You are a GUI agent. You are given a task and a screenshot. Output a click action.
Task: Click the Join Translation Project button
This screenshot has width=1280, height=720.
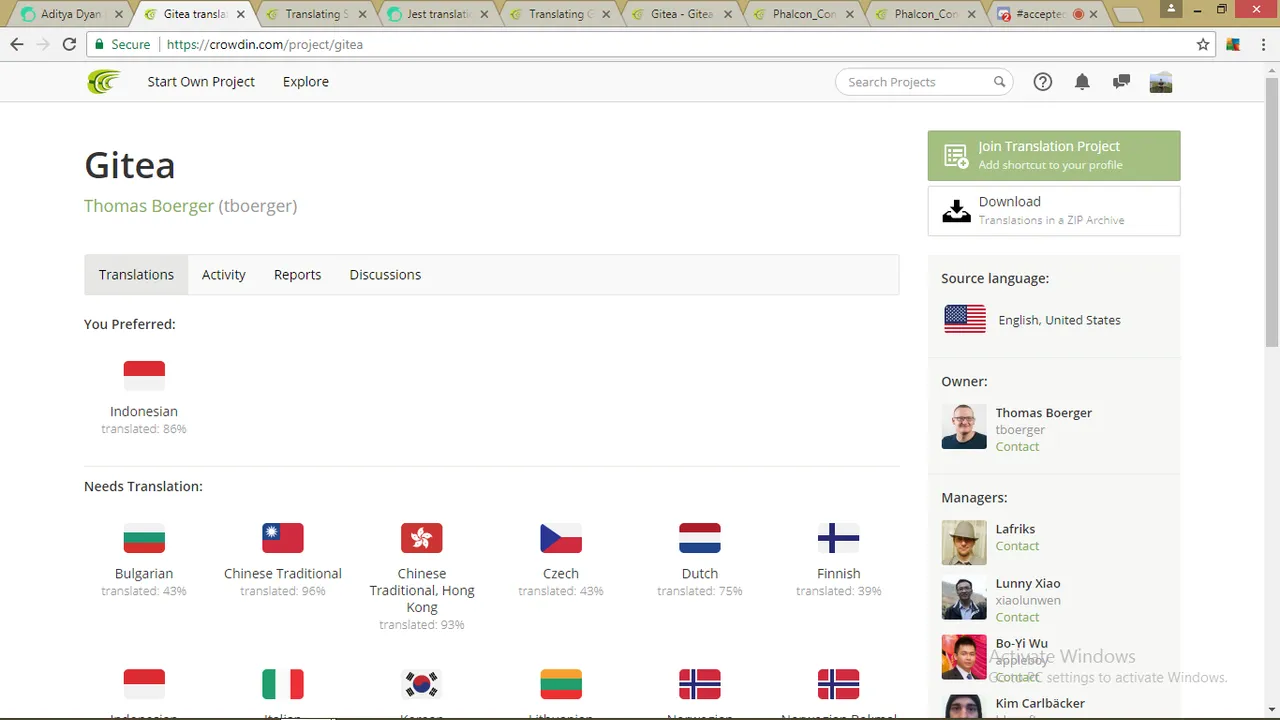[1054, 156]
